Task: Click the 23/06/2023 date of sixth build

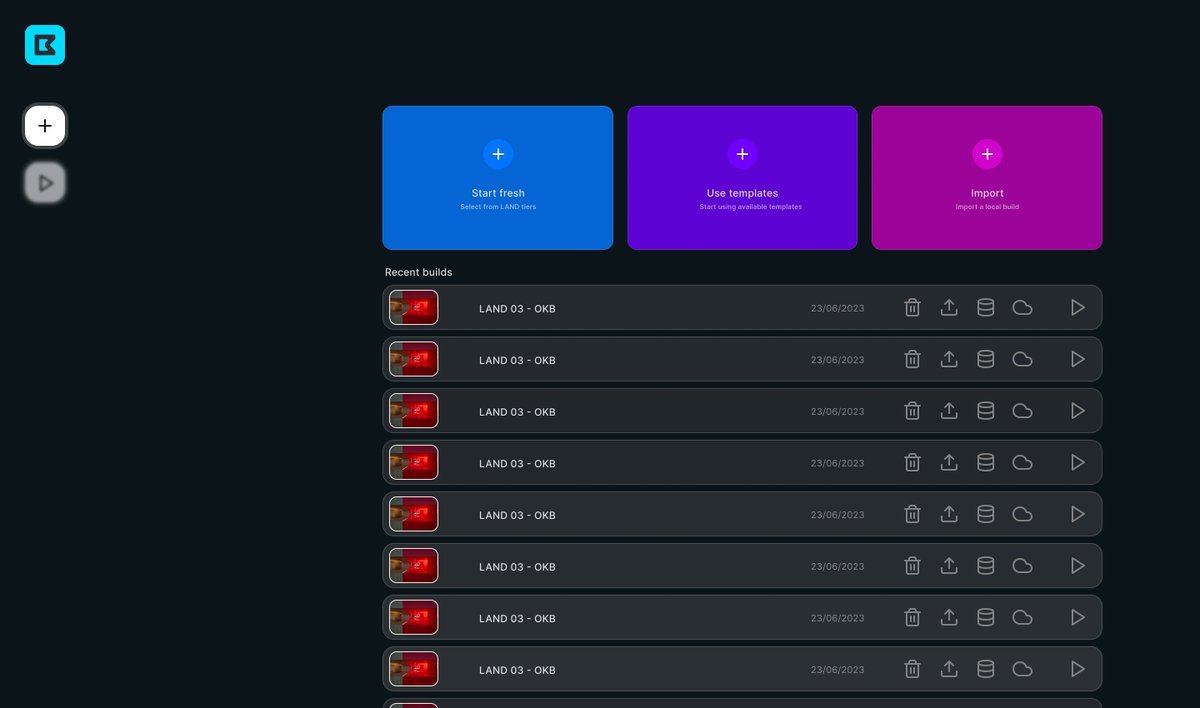Action: coord(837,567)
